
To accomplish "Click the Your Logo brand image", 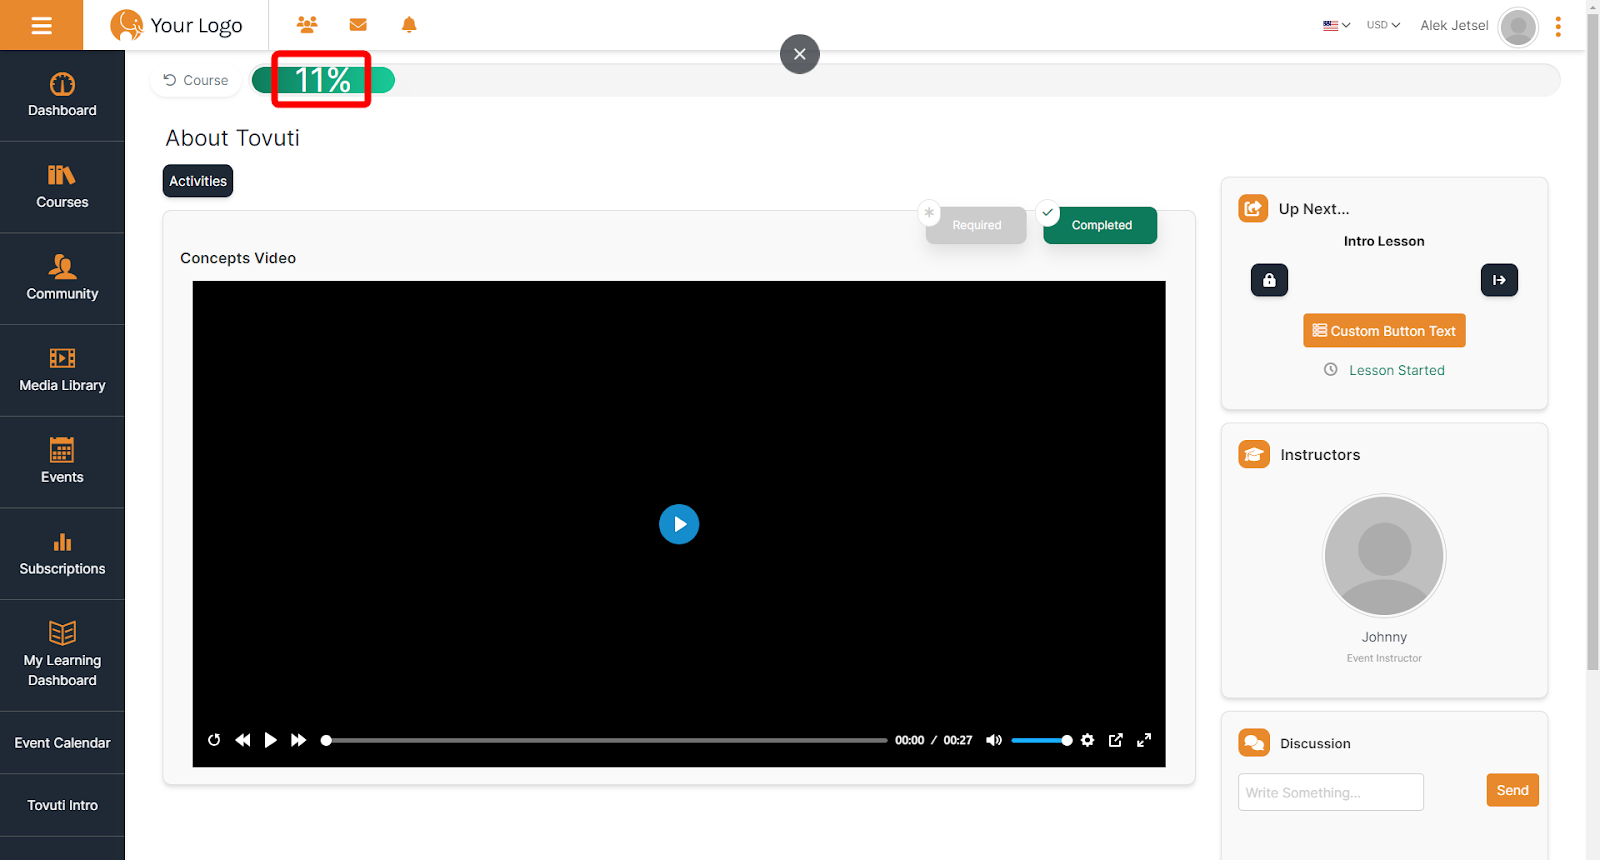I will tap(176, 25).
